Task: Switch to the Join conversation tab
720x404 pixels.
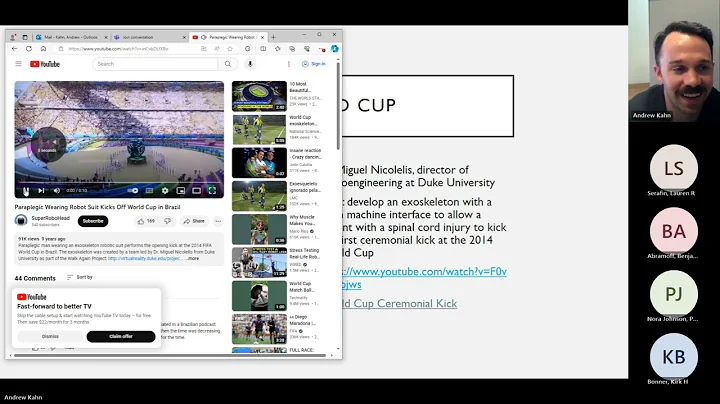Action: (x=149, y=37)
